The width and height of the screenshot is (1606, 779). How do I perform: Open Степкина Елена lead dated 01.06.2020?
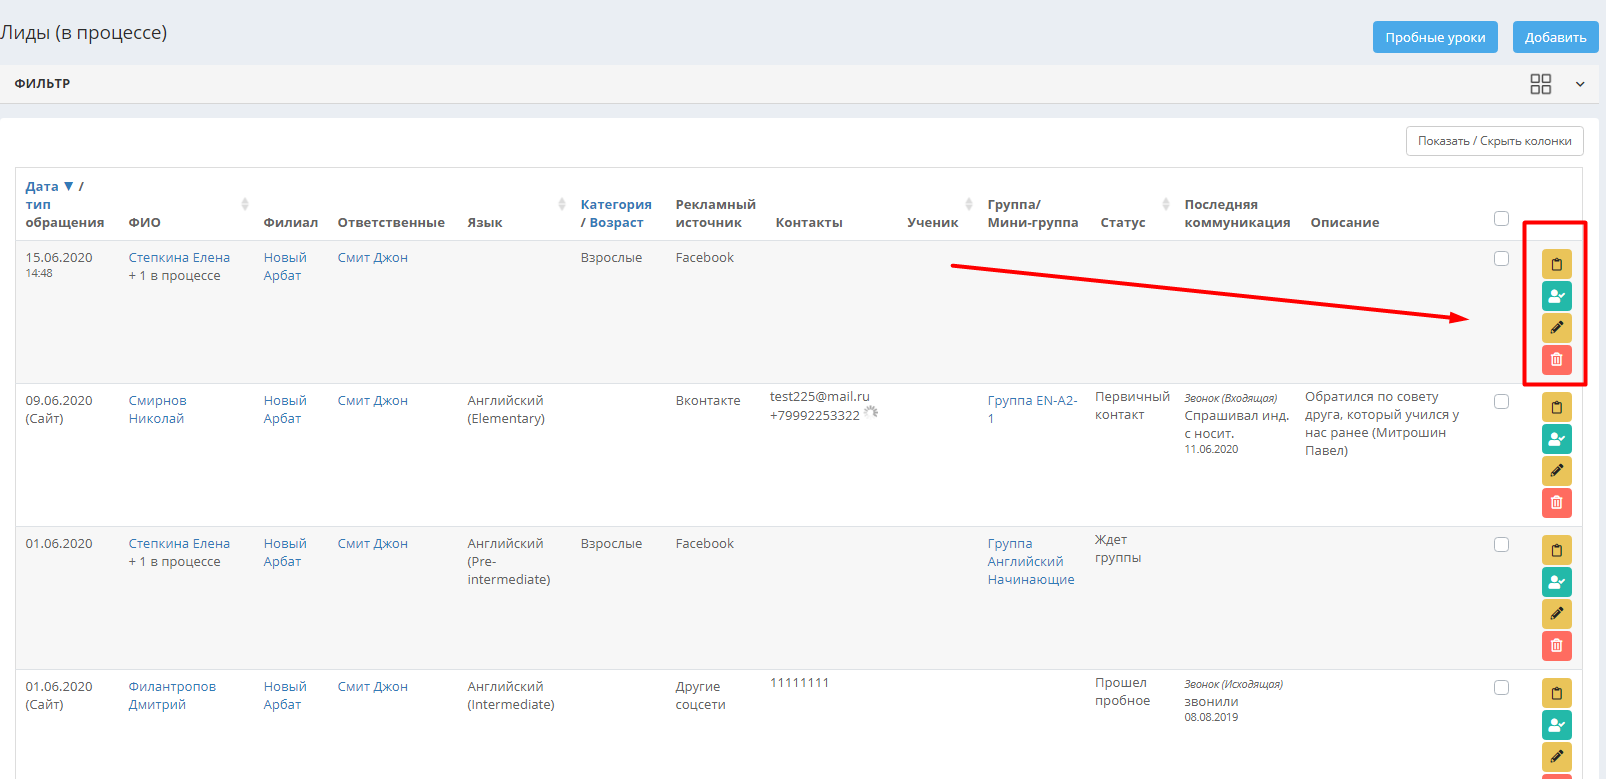coord(179,543)
